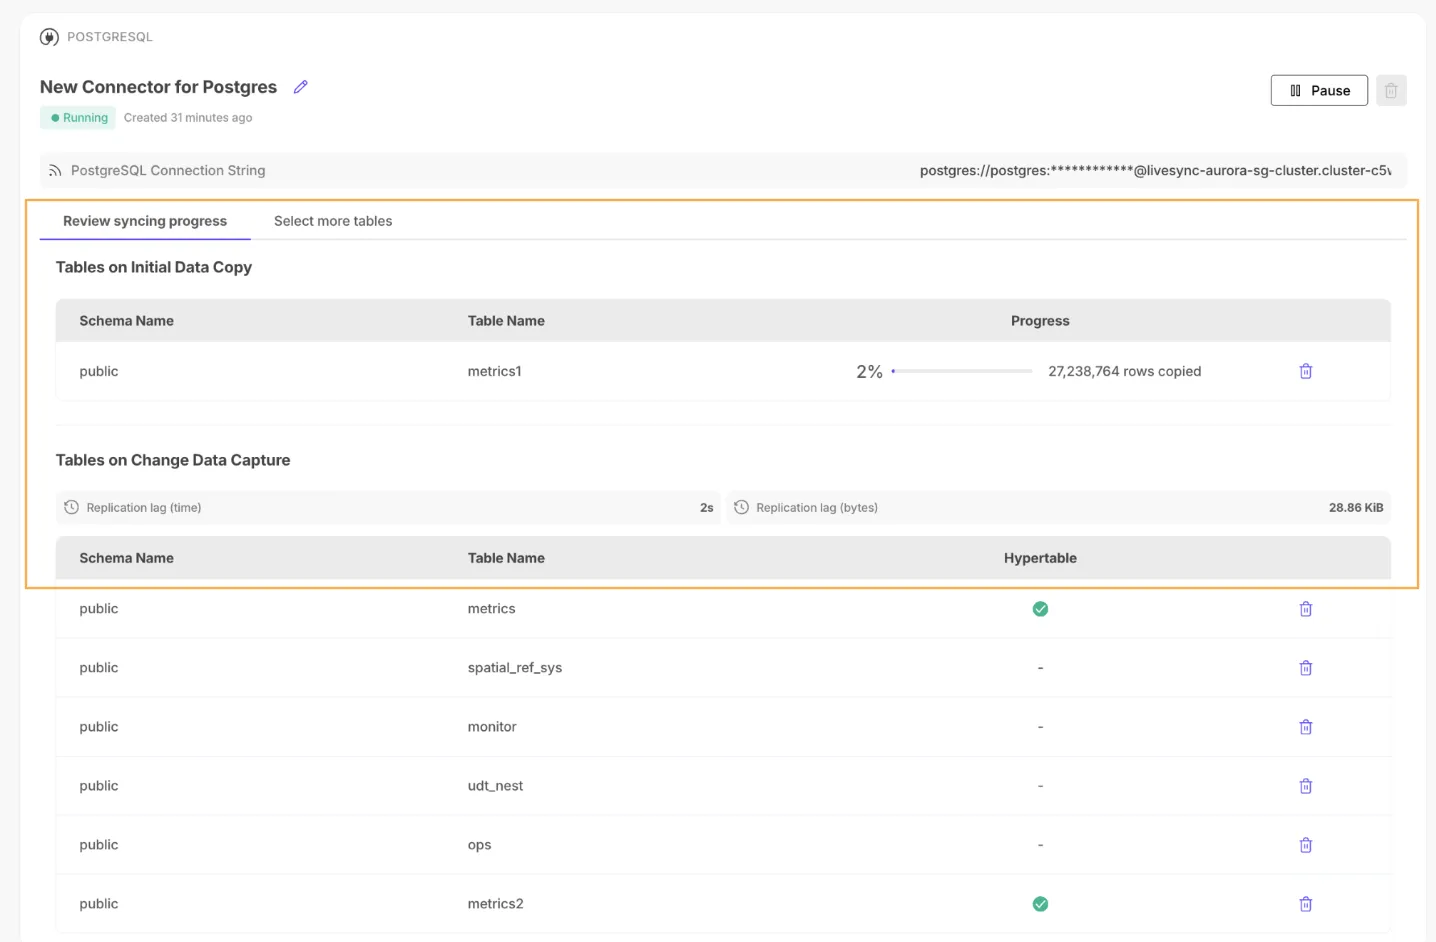1436x942 pixels.
Task: Click the replication lag time clock icon
Action: 71,507
